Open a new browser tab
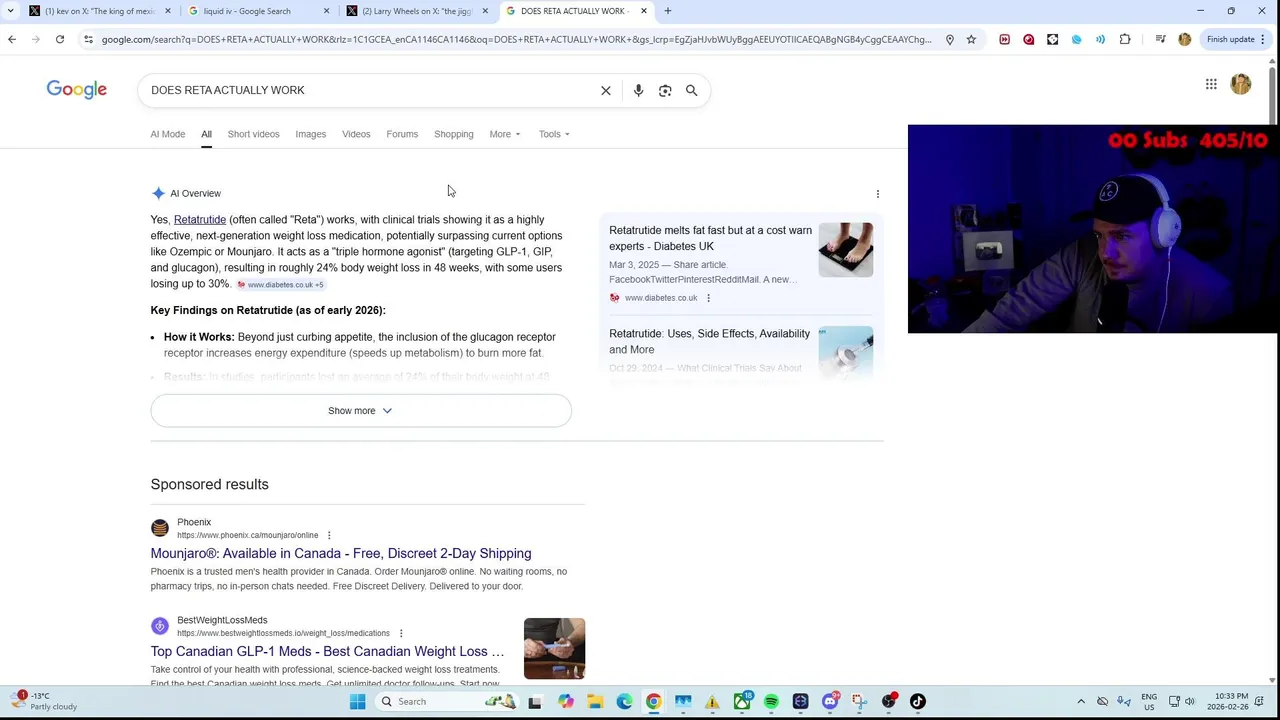Image resolution: width=1280 pixels, height=720 pixels. click(x=668, y=11)
